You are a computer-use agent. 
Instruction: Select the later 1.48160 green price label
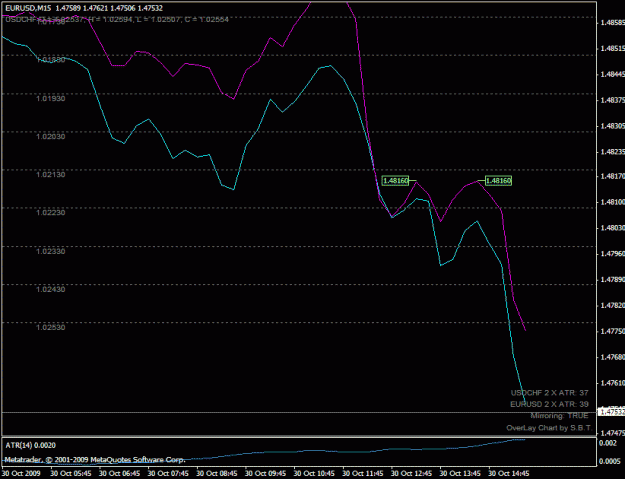(498, 181)
